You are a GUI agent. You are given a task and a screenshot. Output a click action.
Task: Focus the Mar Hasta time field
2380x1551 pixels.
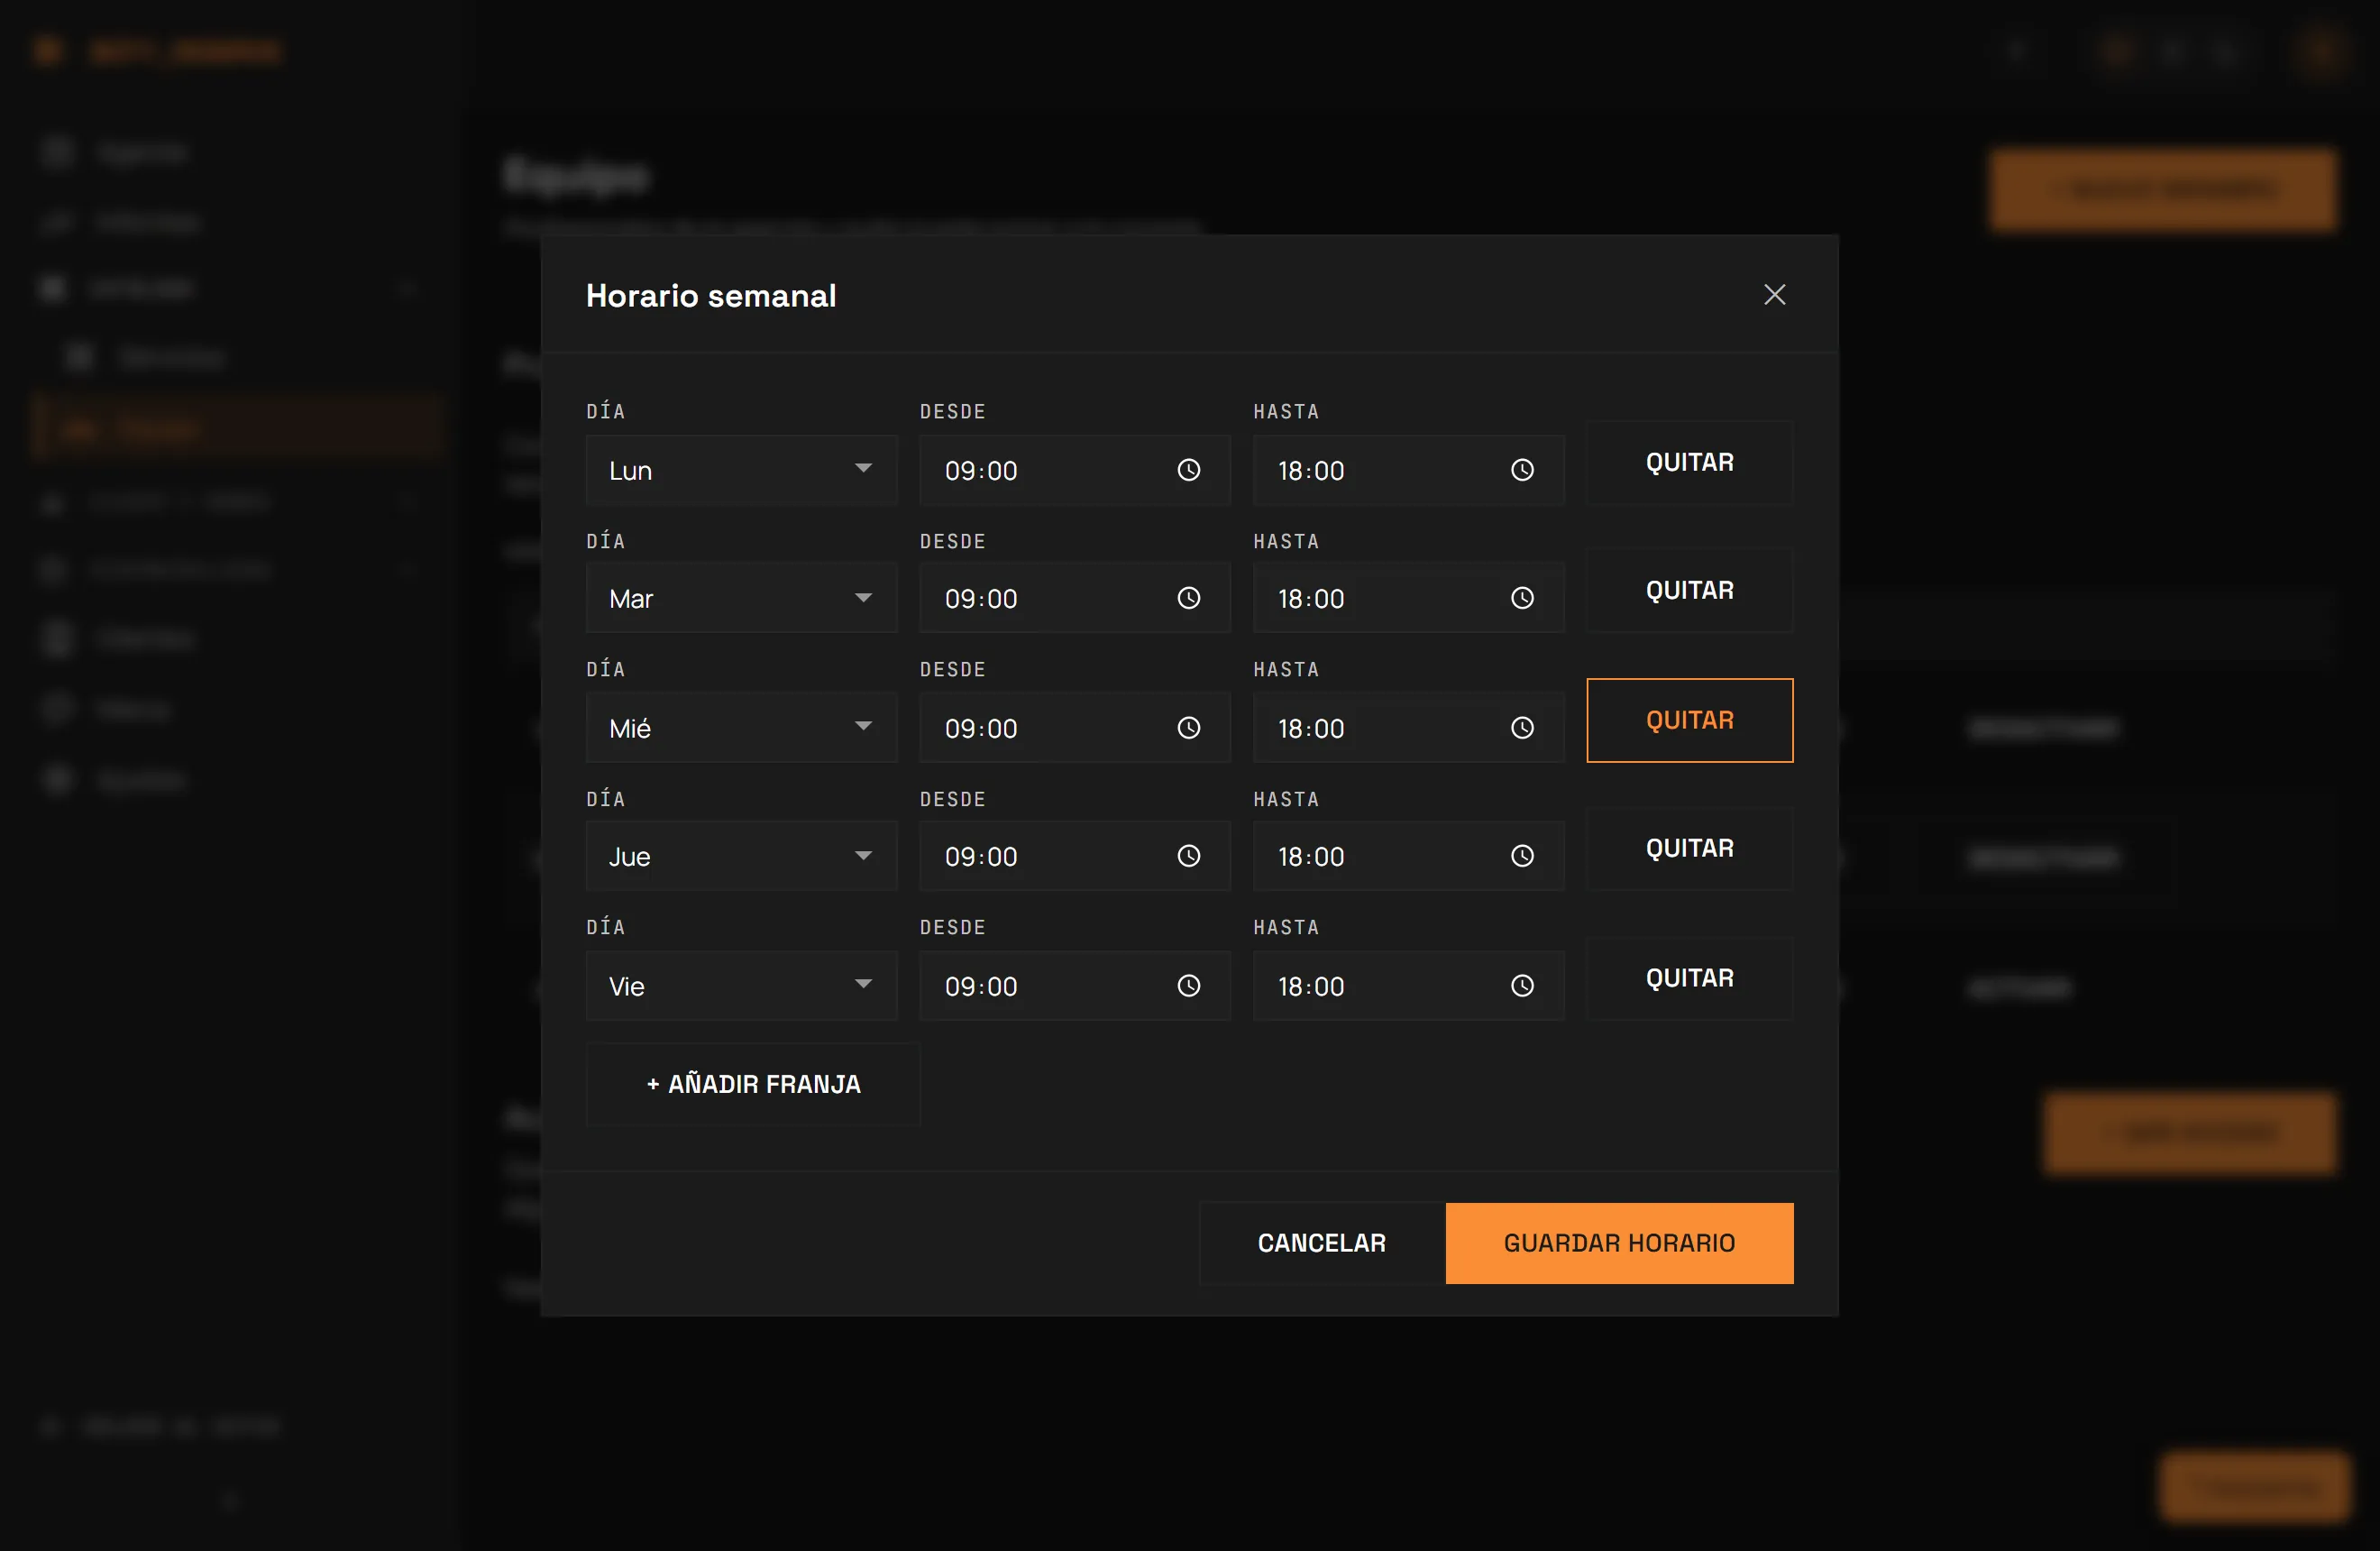click(1408, 598)
